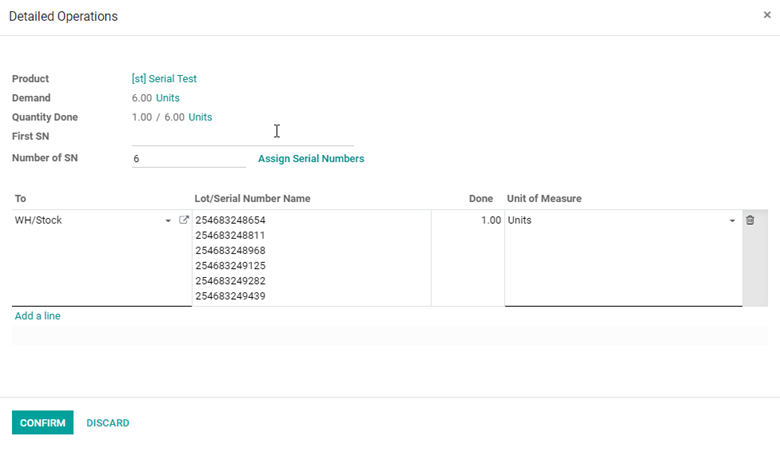This screenshot has width=780, height=452.
Task: Open the [st] Serial Test product link
Action: tap(164, 79)
